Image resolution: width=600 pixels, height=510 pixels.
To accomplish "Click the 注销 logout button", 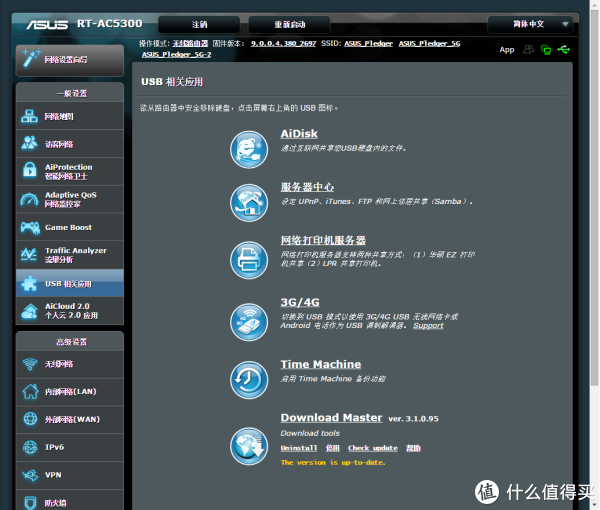I will 199,24.
